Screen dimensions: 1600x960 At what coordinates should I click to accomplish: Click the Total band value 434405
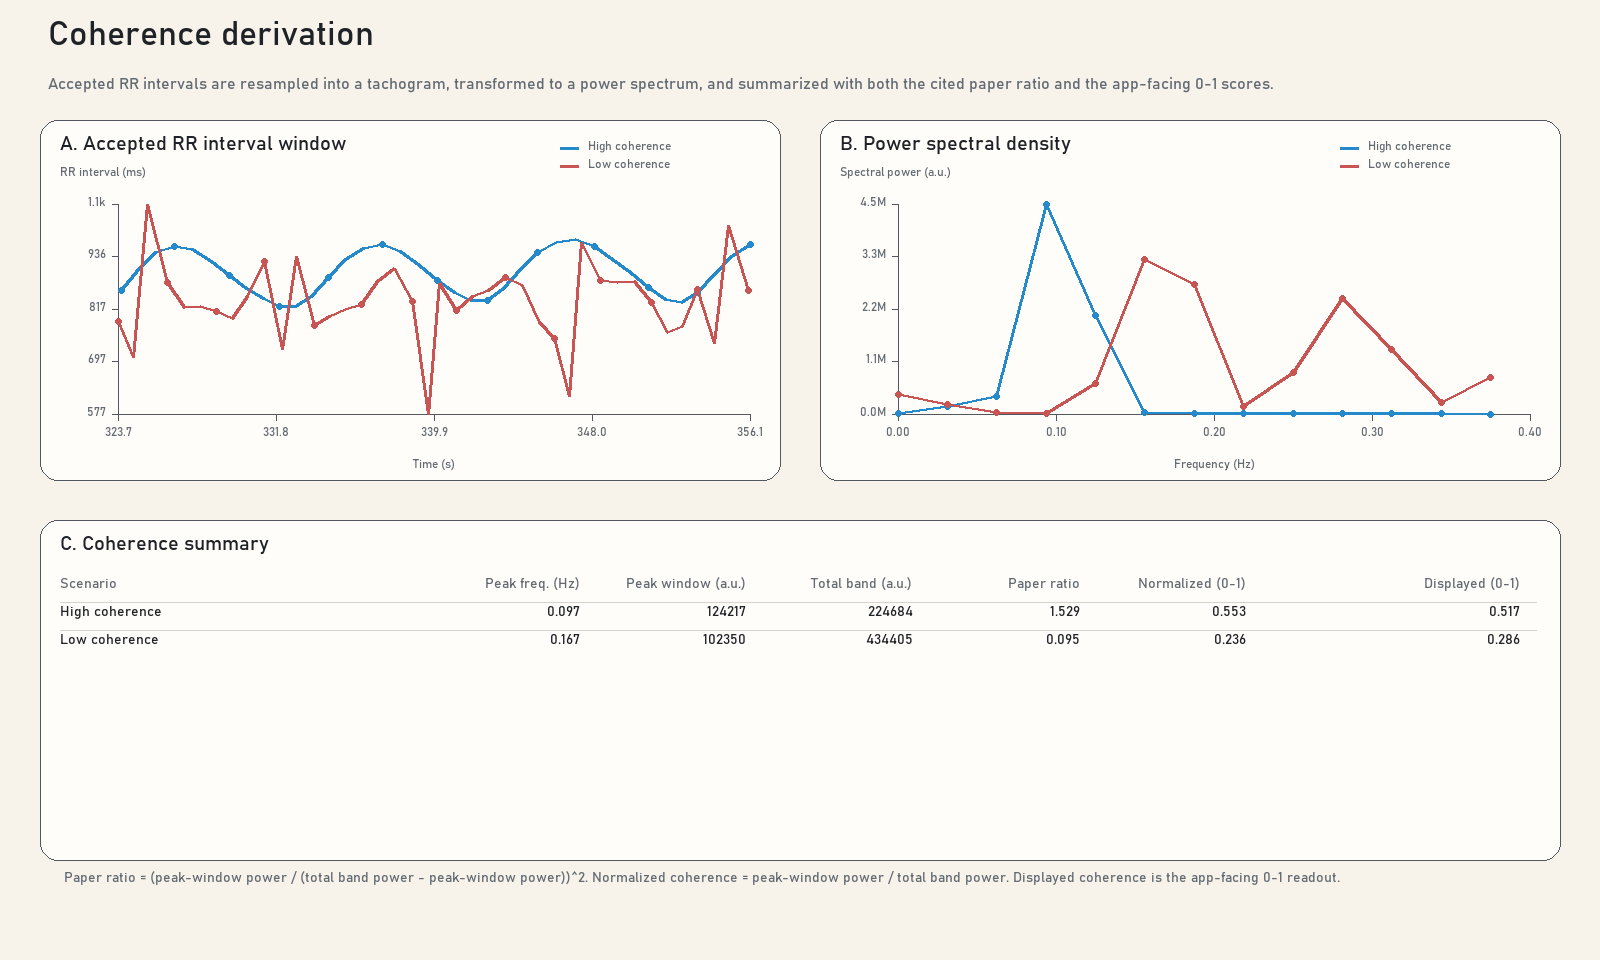pyautogui.click(x=889, y=639)
